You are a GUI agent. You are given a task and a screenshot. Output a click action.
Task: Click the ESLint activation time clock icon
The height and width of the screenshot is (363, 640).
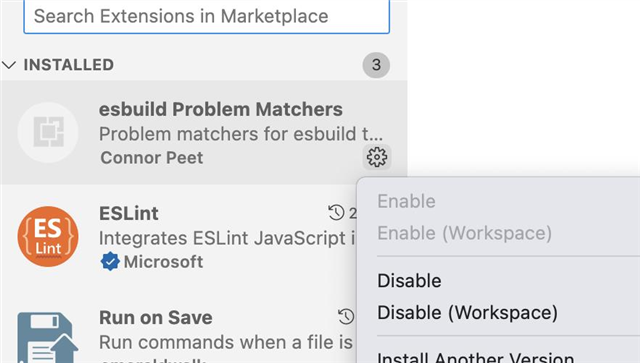336,213
